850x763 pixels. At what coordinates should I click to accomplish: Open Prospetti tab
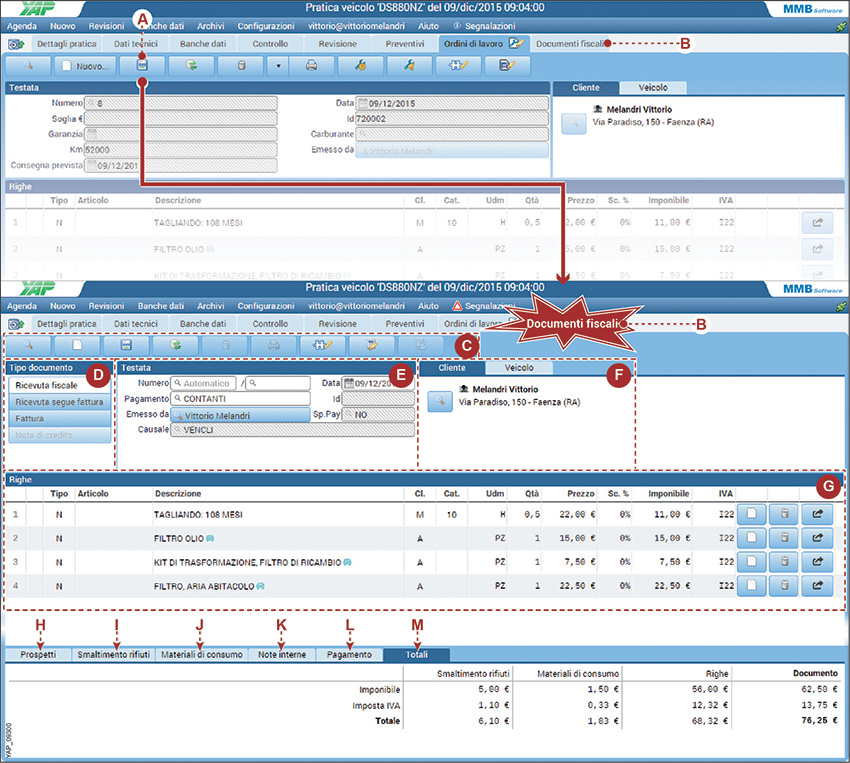tap(38, 655)
